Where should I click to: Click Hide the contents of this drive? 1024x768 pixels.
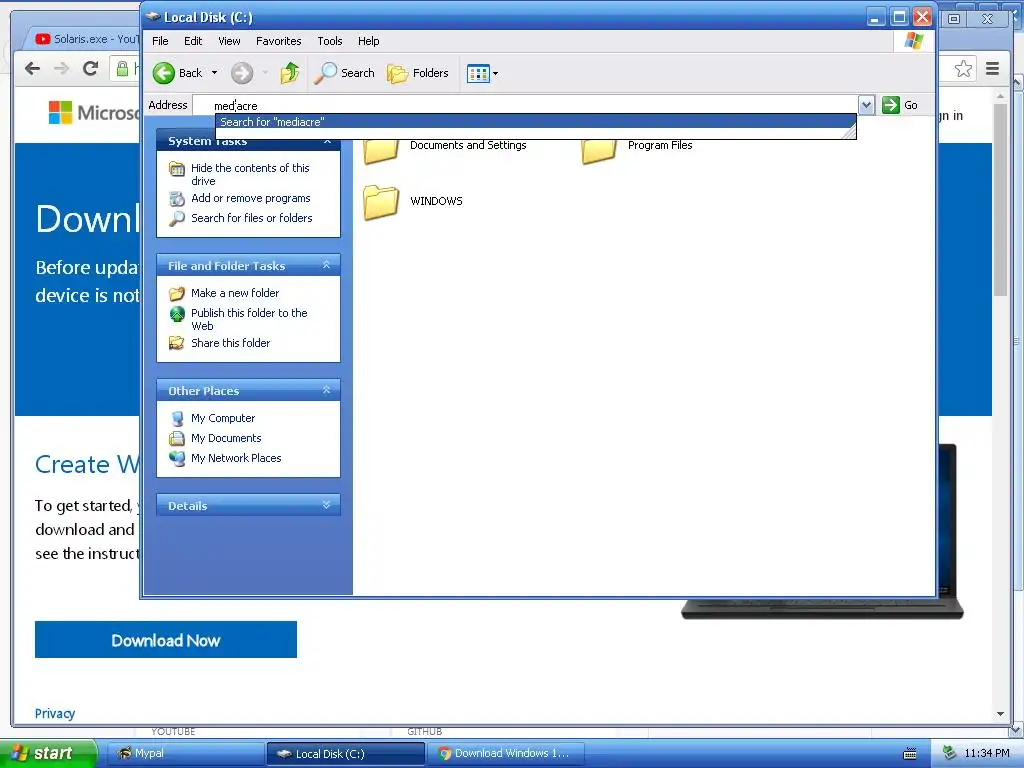pos(250,174)
